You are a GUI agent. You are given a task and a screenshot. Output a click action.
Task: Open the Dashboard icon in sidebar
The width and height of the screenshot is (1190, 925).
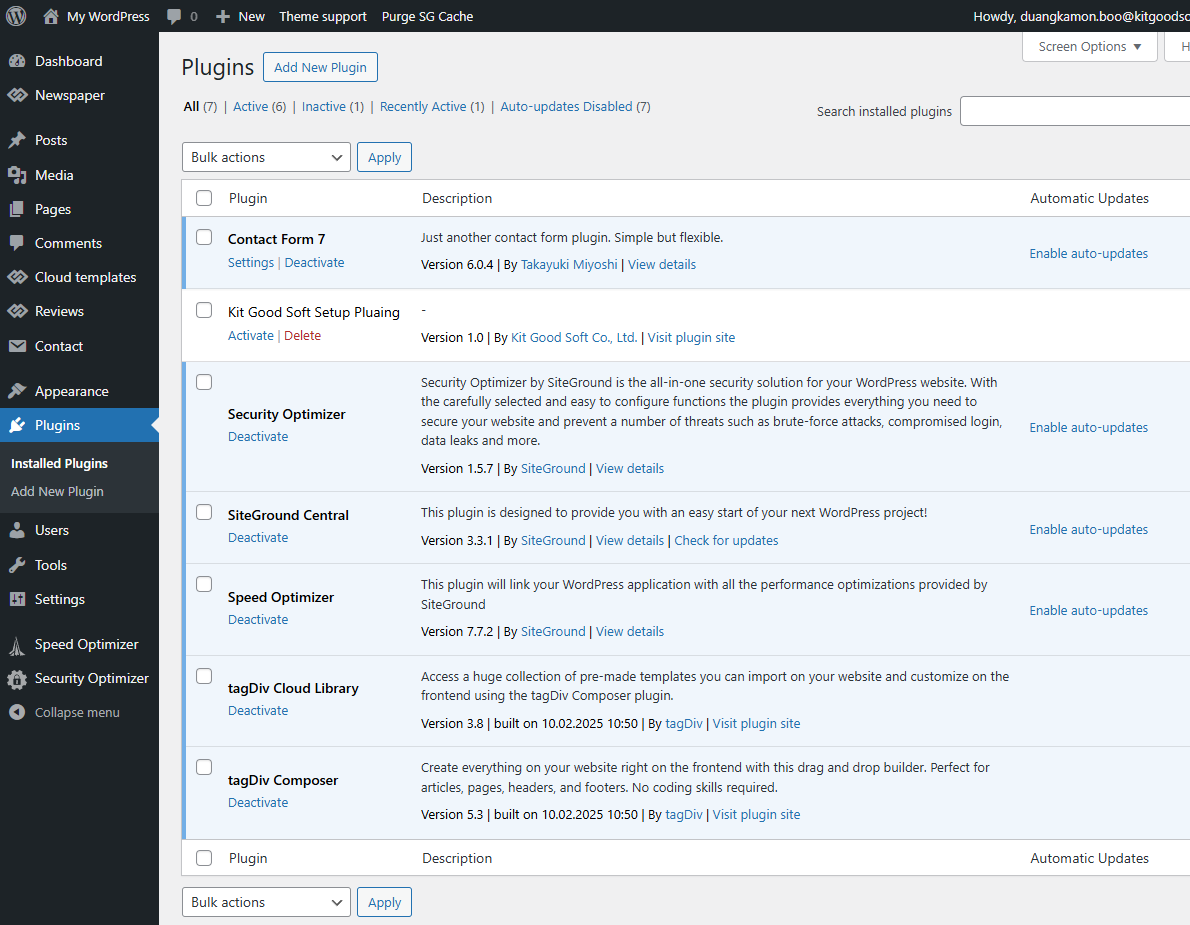(x=17, y=61)
